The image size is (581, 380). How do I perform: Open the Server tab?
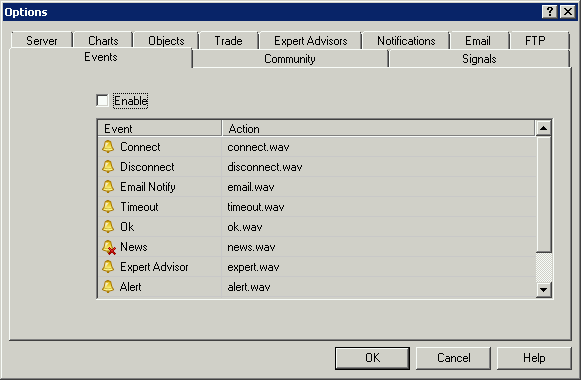[x=42, y=40]
